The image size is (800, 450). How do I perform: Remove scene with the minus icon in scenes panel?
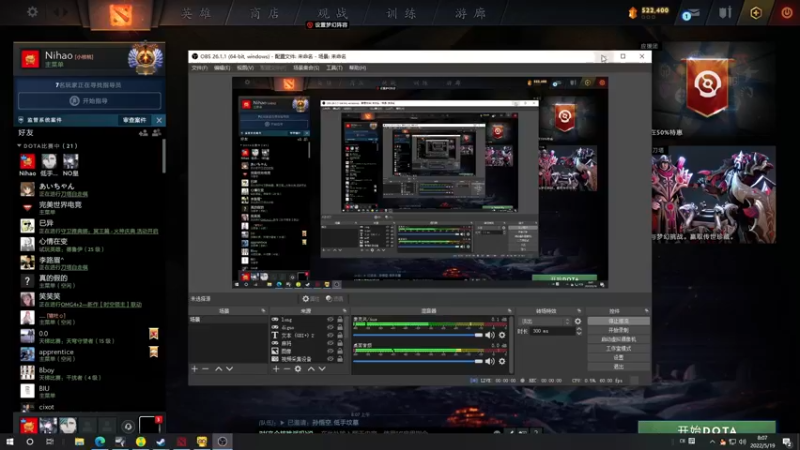(x=206, y=368)
